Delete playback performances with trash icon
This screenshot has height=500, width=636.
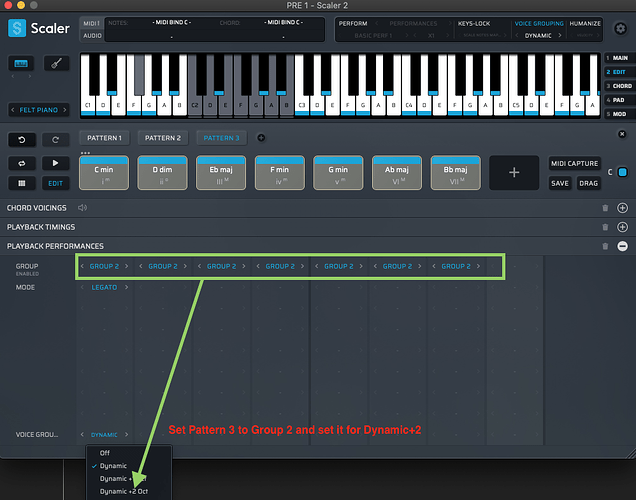(605, 246)
